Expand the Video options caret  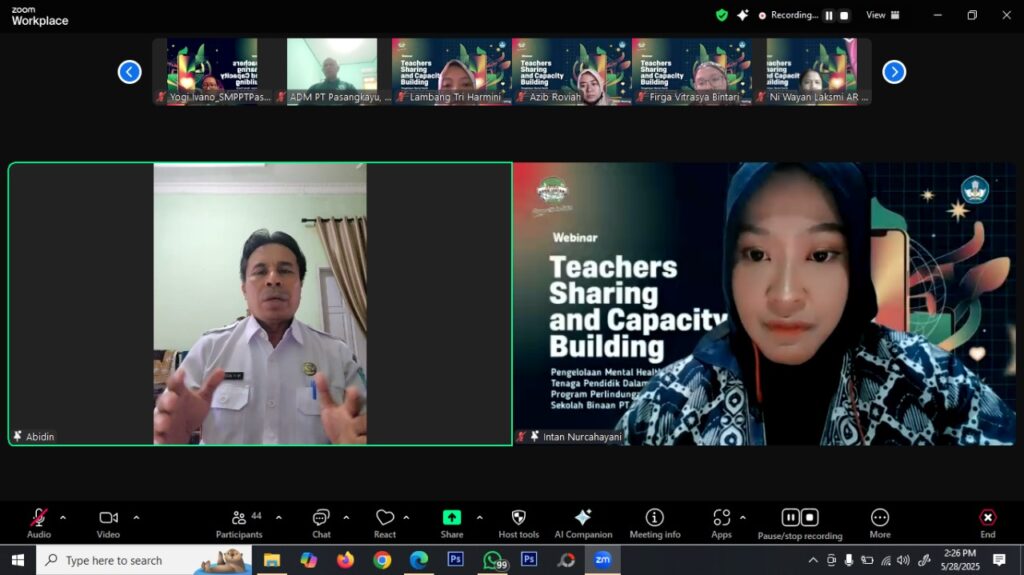tap(136, 518)
